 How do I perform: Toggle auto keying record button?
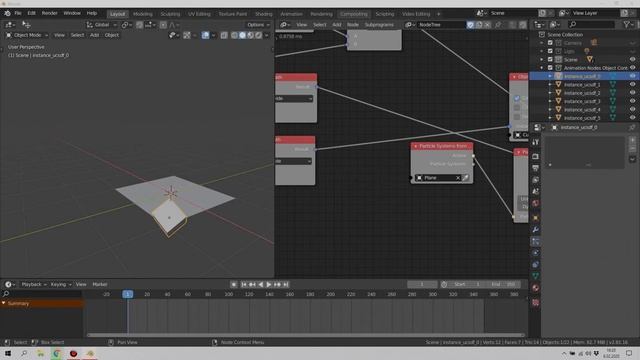pyautogui.click(x=233, y=284)
